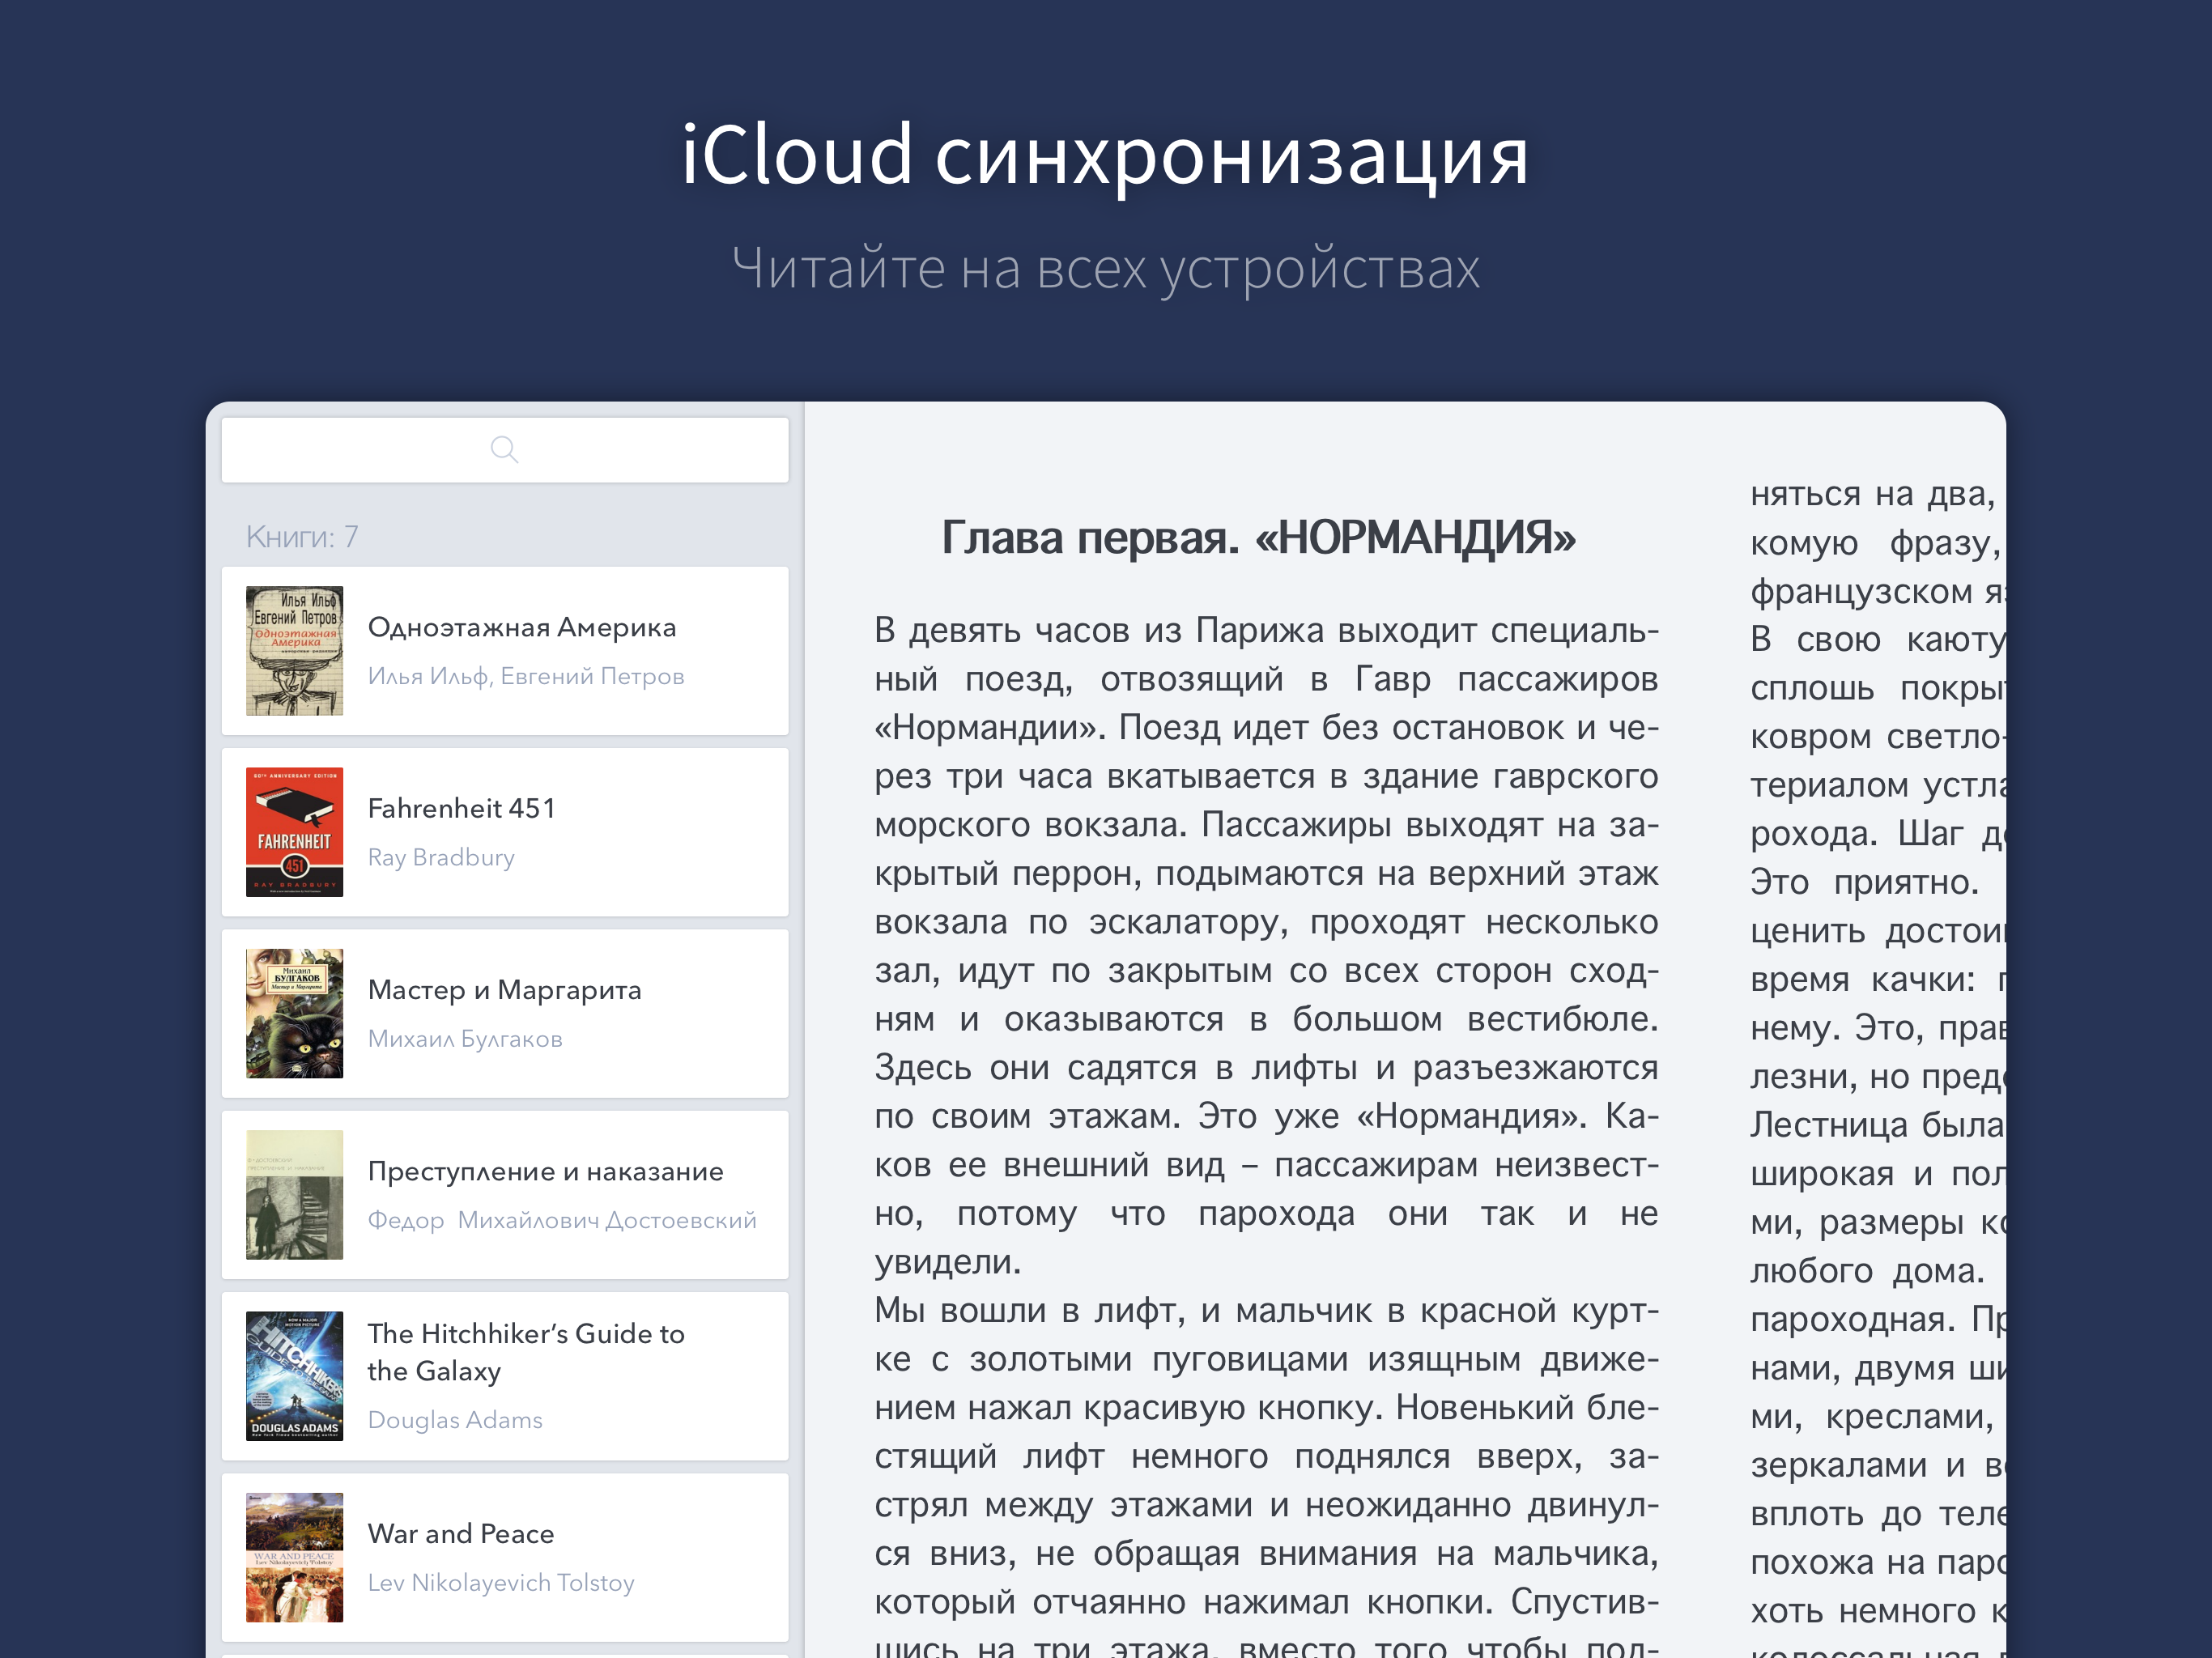Image resolution: width=2212 pixels, height=1658 pixels.
Task: Click author Илья Ильф, Евгений Петров
Action: (526, 677)
